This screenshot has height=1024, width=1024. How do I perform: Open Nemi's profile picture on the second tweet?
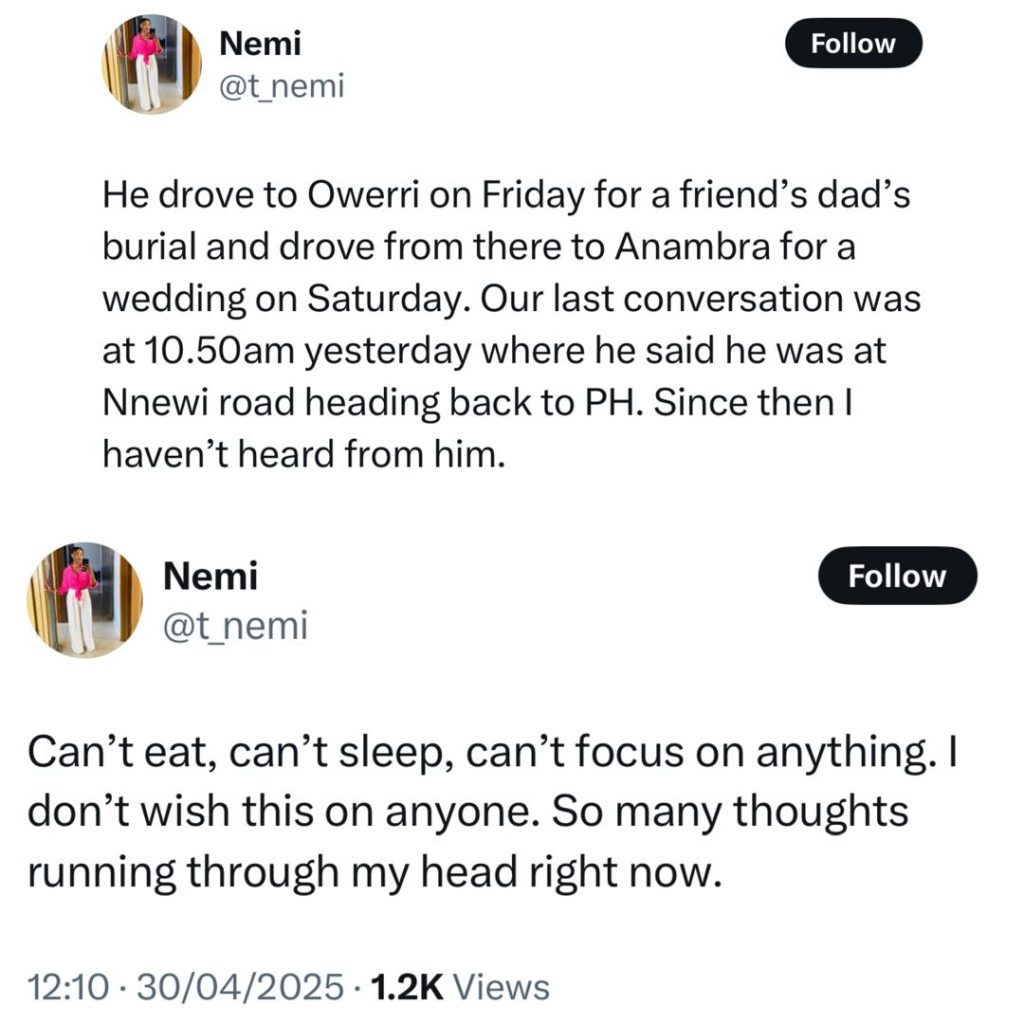click(84, 599)
